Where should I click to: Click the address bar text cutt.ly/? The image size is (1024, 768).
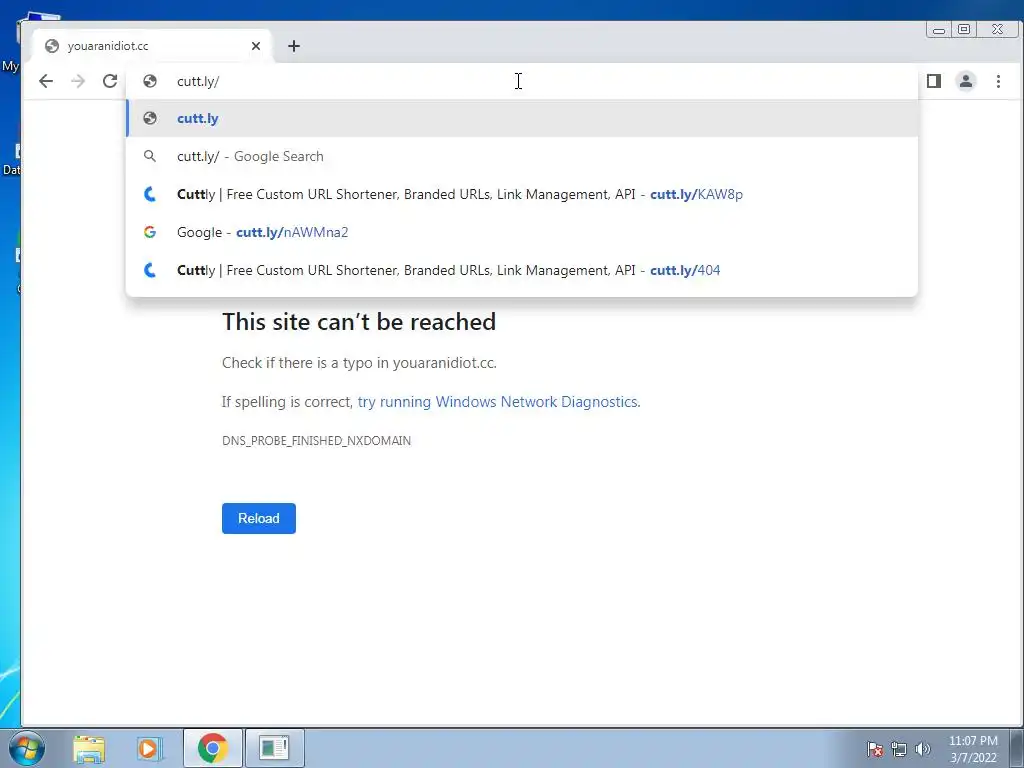[x=198, y=81]
